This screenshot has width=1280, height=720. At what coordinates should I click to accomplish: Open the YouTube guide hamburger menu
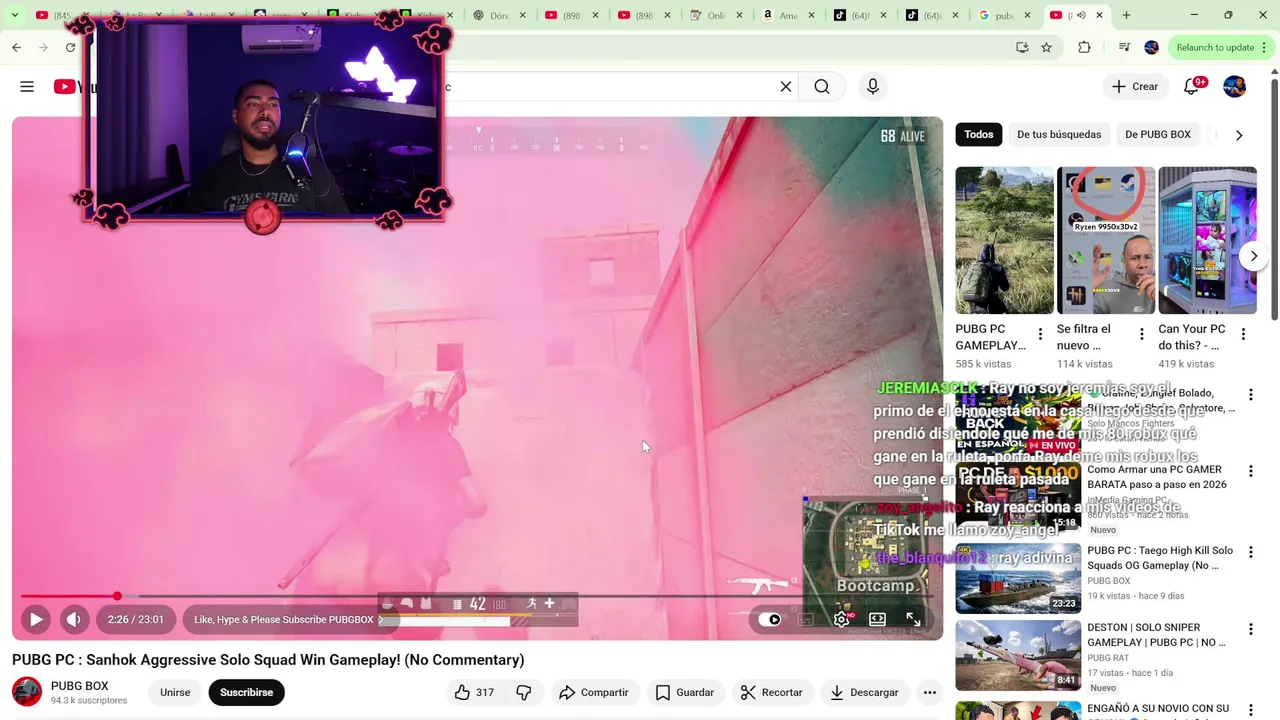[x=27, y=87]
